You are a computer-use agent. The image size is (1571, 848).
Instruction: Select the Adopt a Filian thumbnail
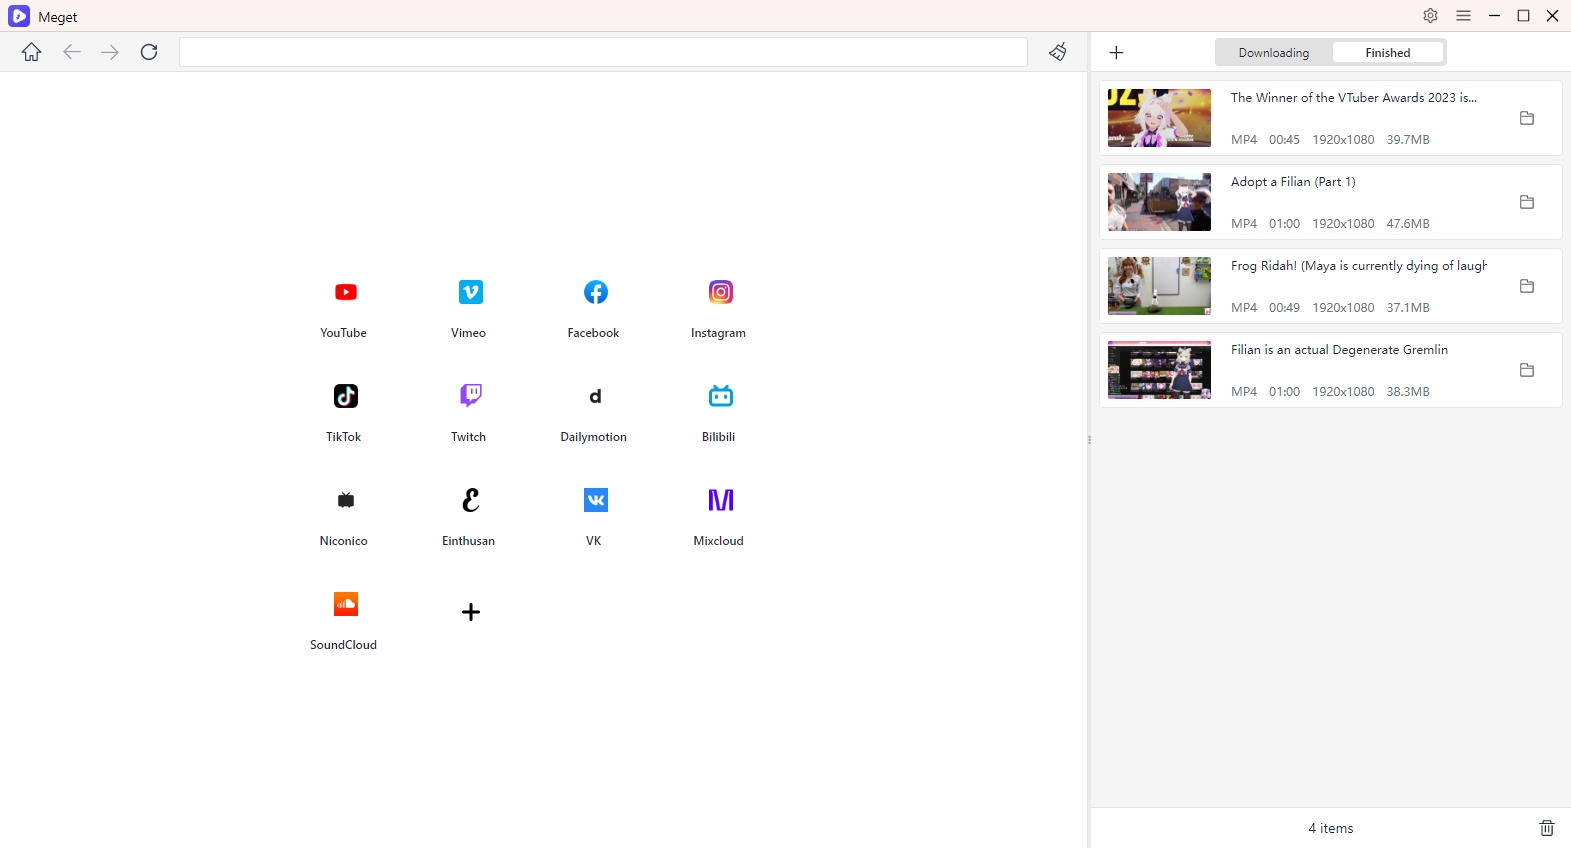pos(1159,202)
